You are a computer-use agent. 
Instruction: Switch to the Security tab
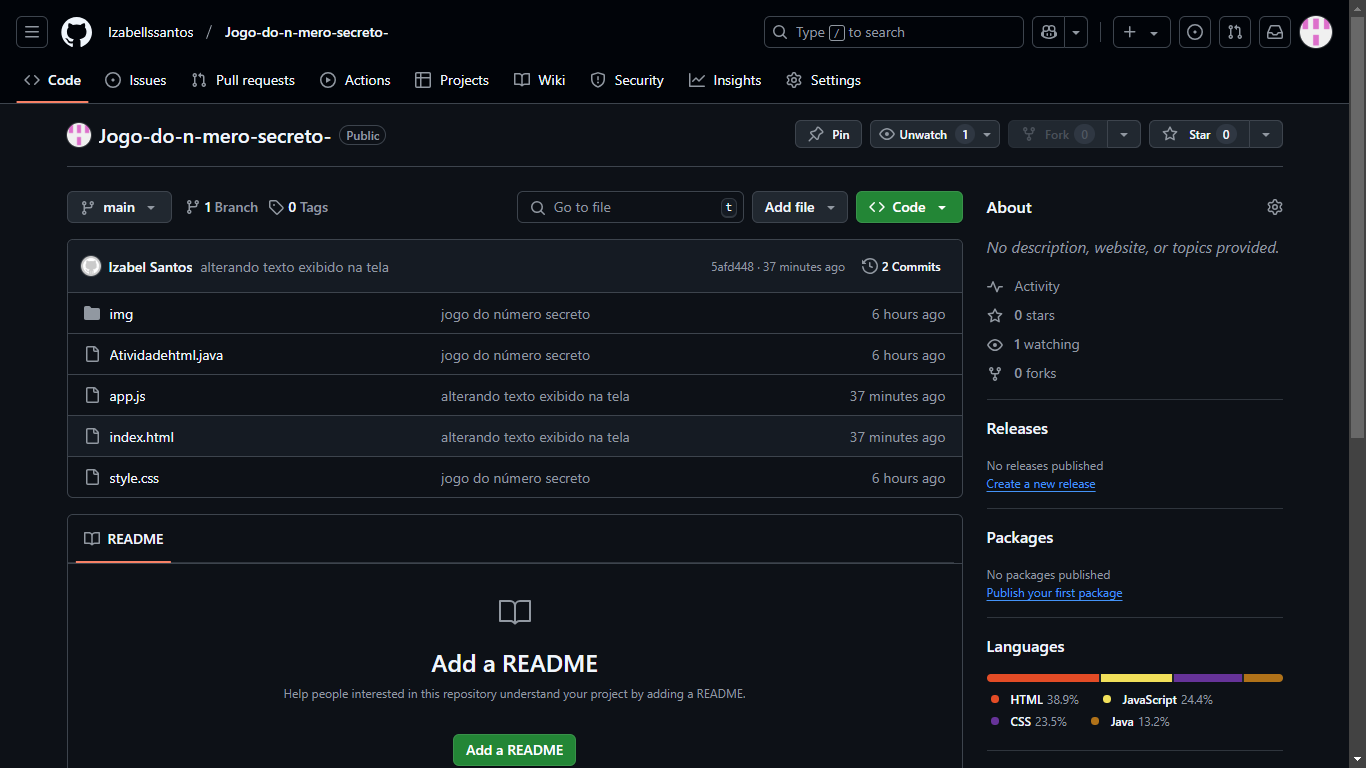click(x=627, y=80)
